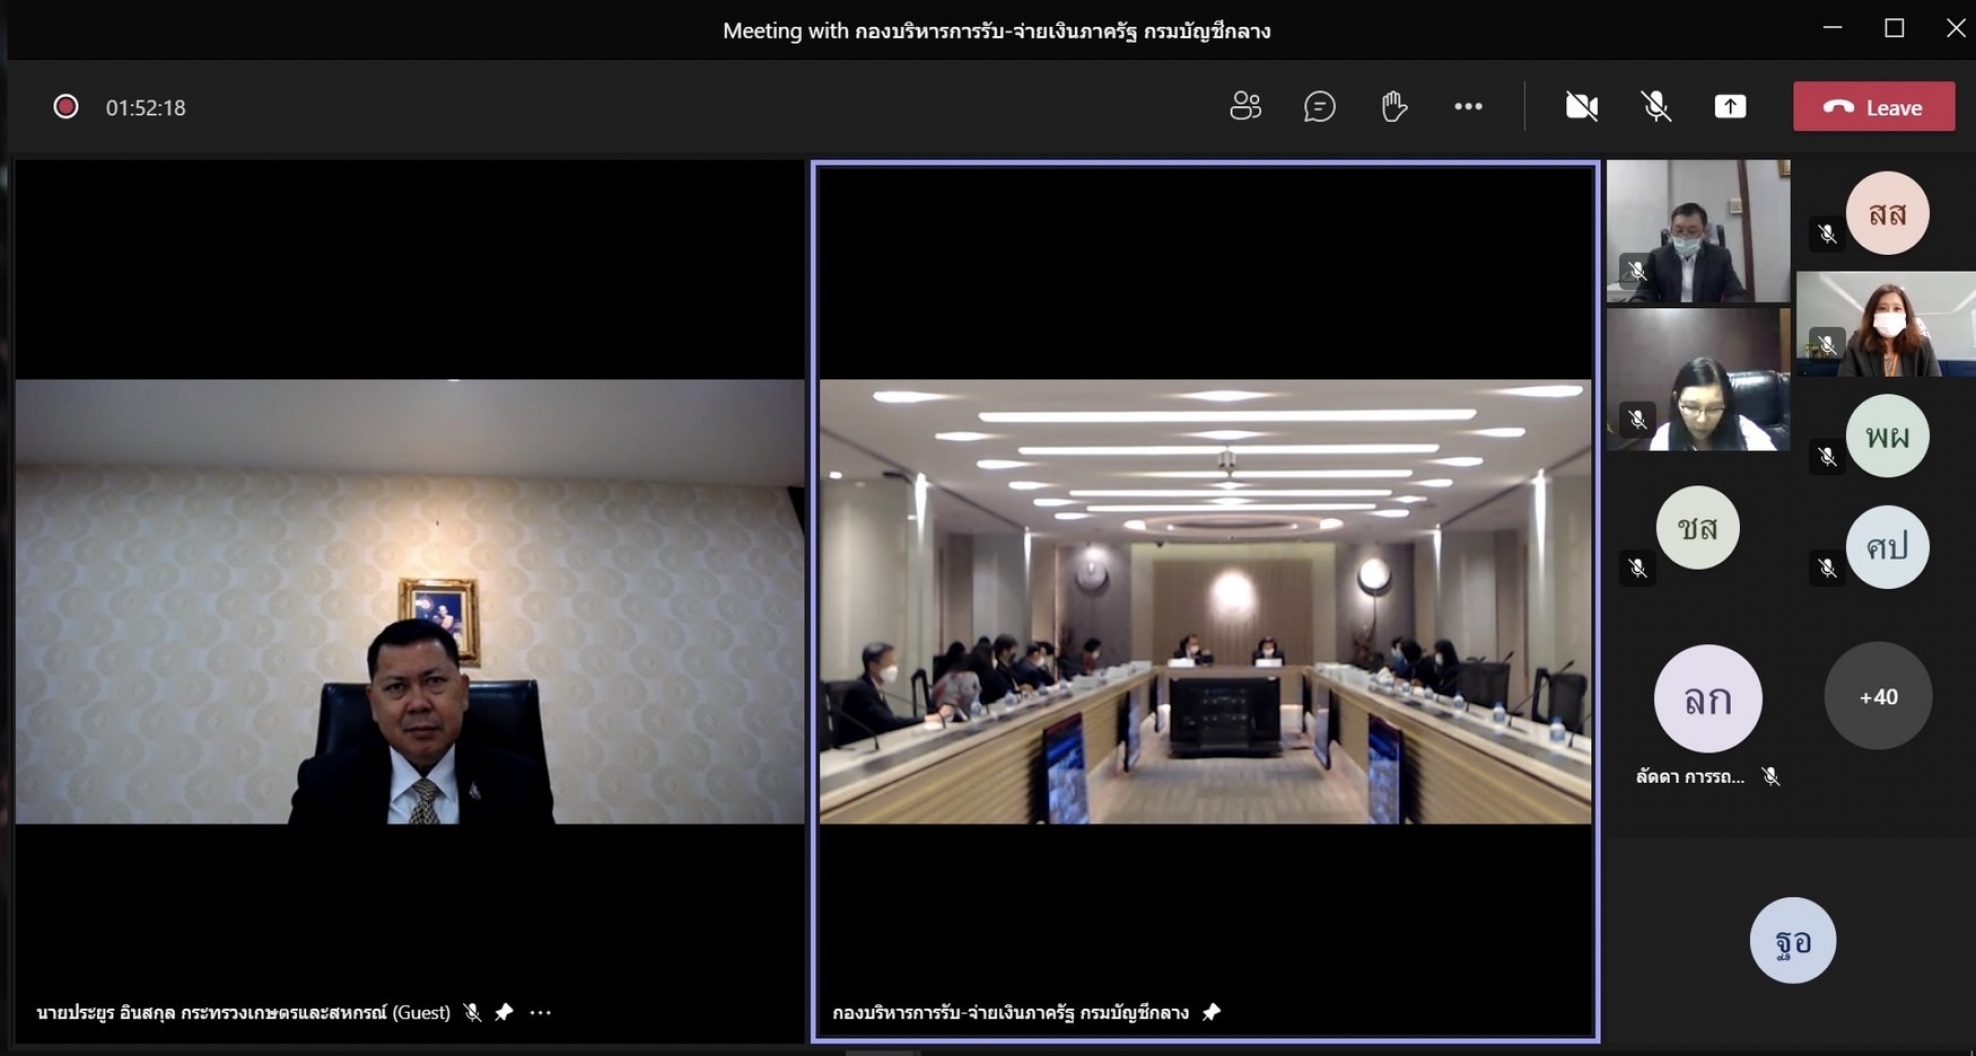Image resolution: width=1976 pixels, height=1056 pixels.
Task: Click muted mic icon beside นายประยูร name
Action: [472, 1012]
